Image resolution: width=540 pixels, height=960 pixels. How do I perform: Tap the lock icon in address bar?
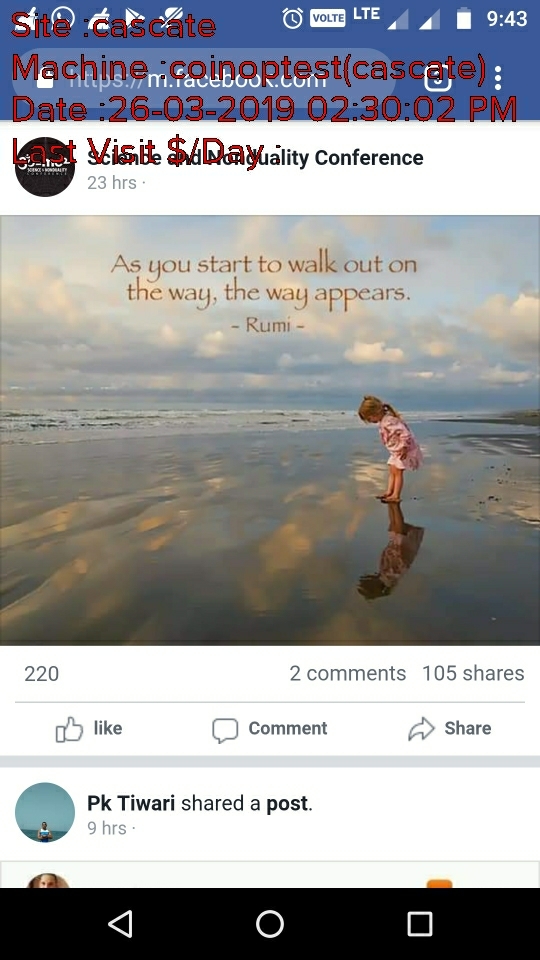point(45,78)
